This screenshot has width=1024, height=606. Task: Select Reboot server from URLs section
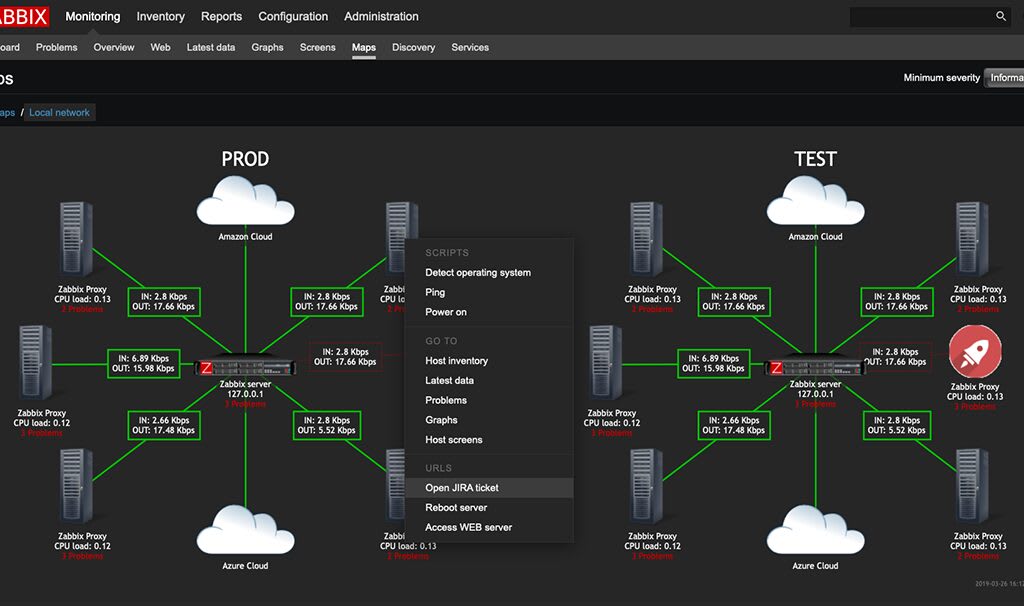455,507
